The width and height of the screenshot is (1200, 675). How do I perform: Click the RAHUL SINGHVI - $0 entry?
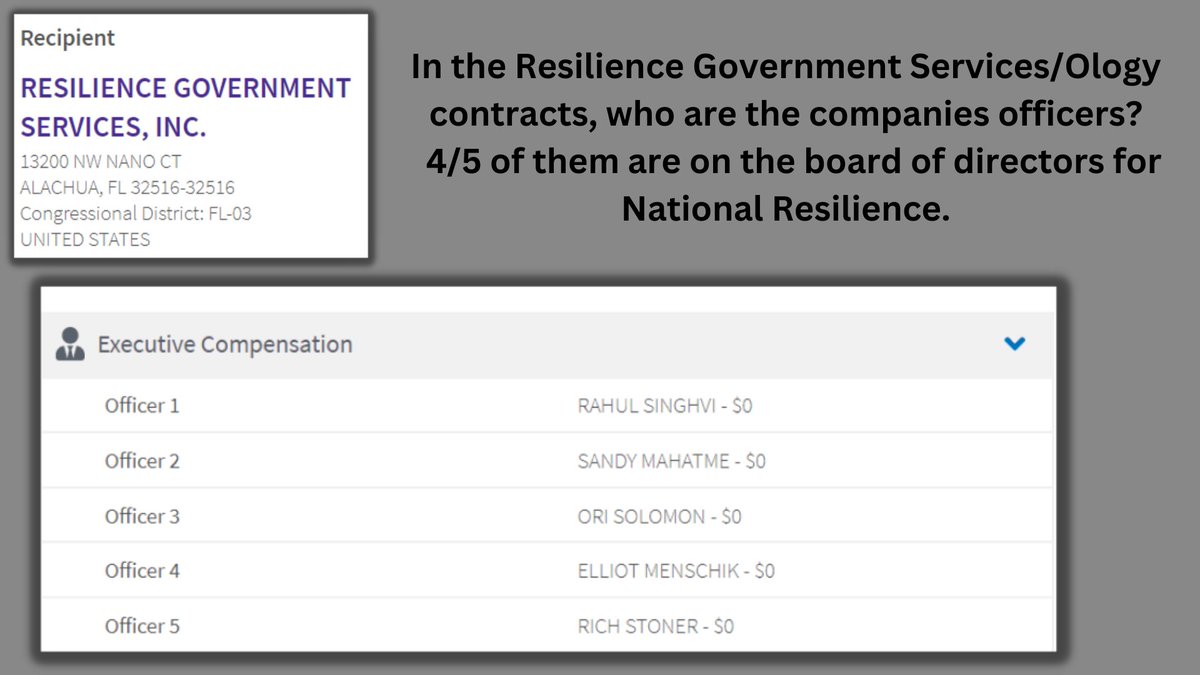[x=664, y=406]
